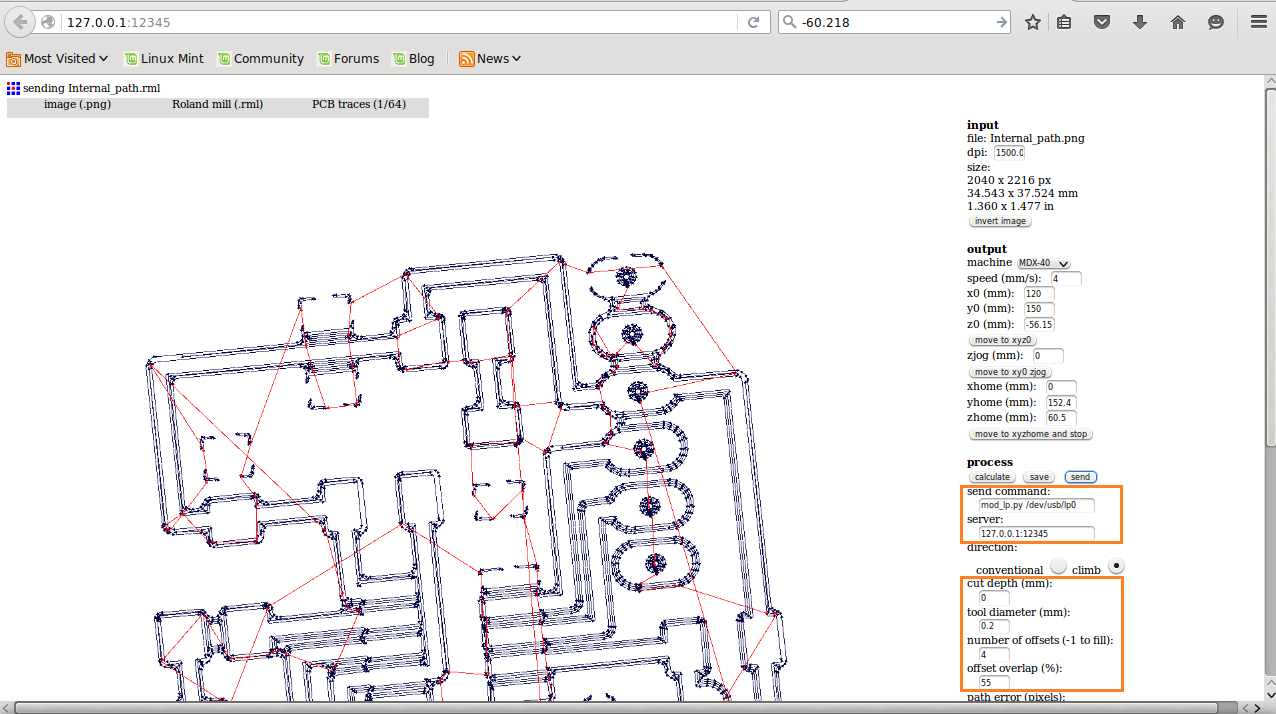Click the globe site identity icon
1276x714 pixels.
tap(48, 22)
